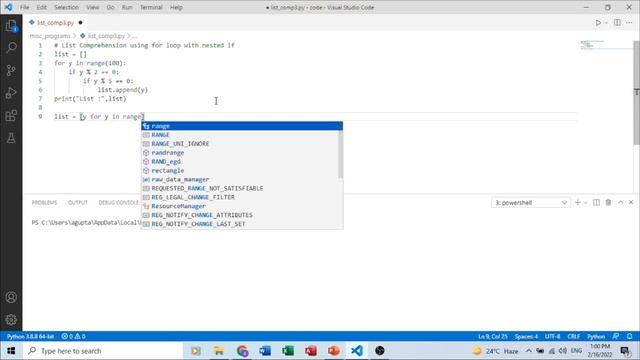
Task: Open the editor More Actions menu
Action: (629, 23)
